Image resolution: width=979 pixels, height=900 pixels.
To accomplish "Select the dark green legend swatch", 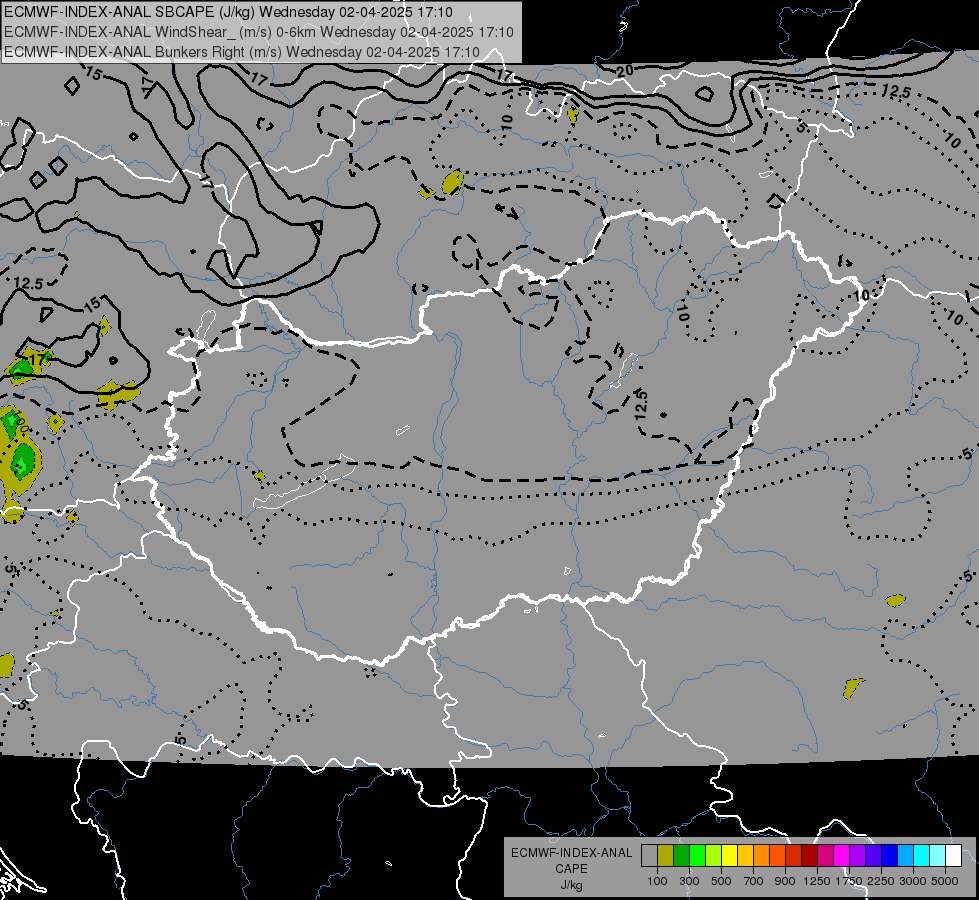I will [681, 856].
